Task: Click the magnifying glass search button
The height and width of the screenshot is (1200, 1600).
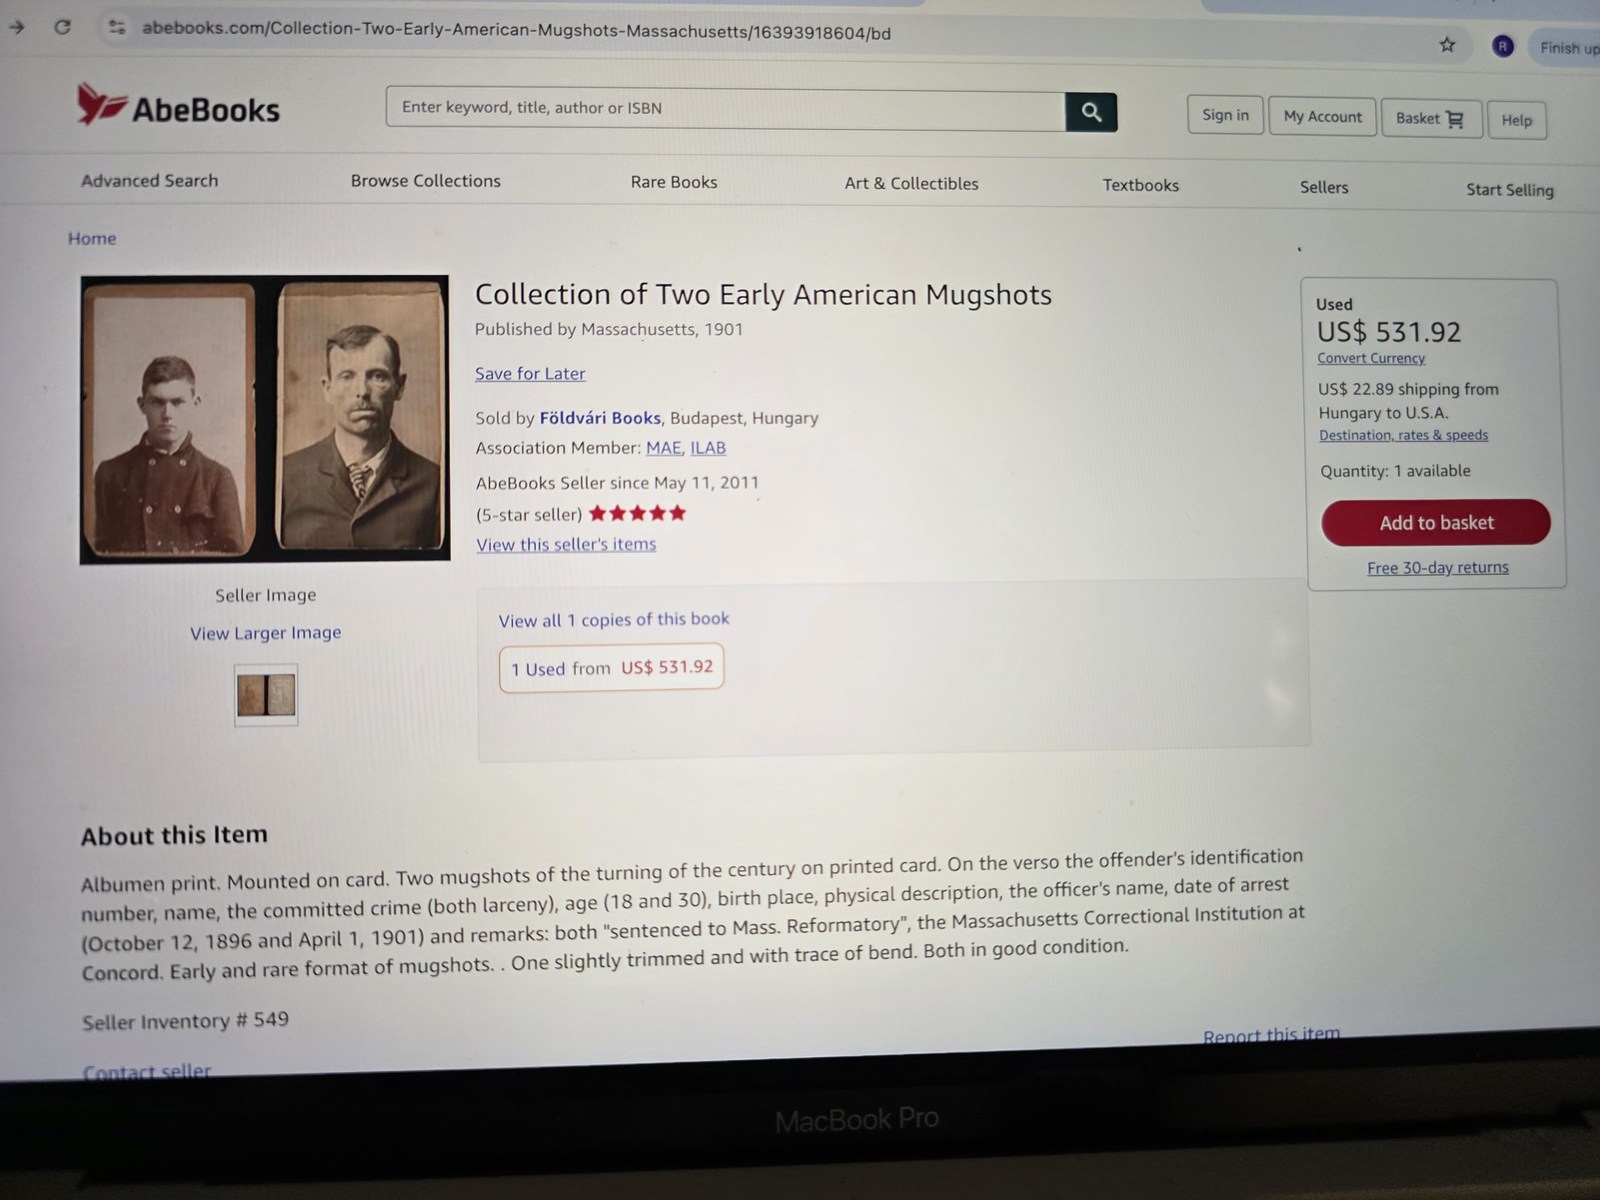Action: tap(1091, 112)
